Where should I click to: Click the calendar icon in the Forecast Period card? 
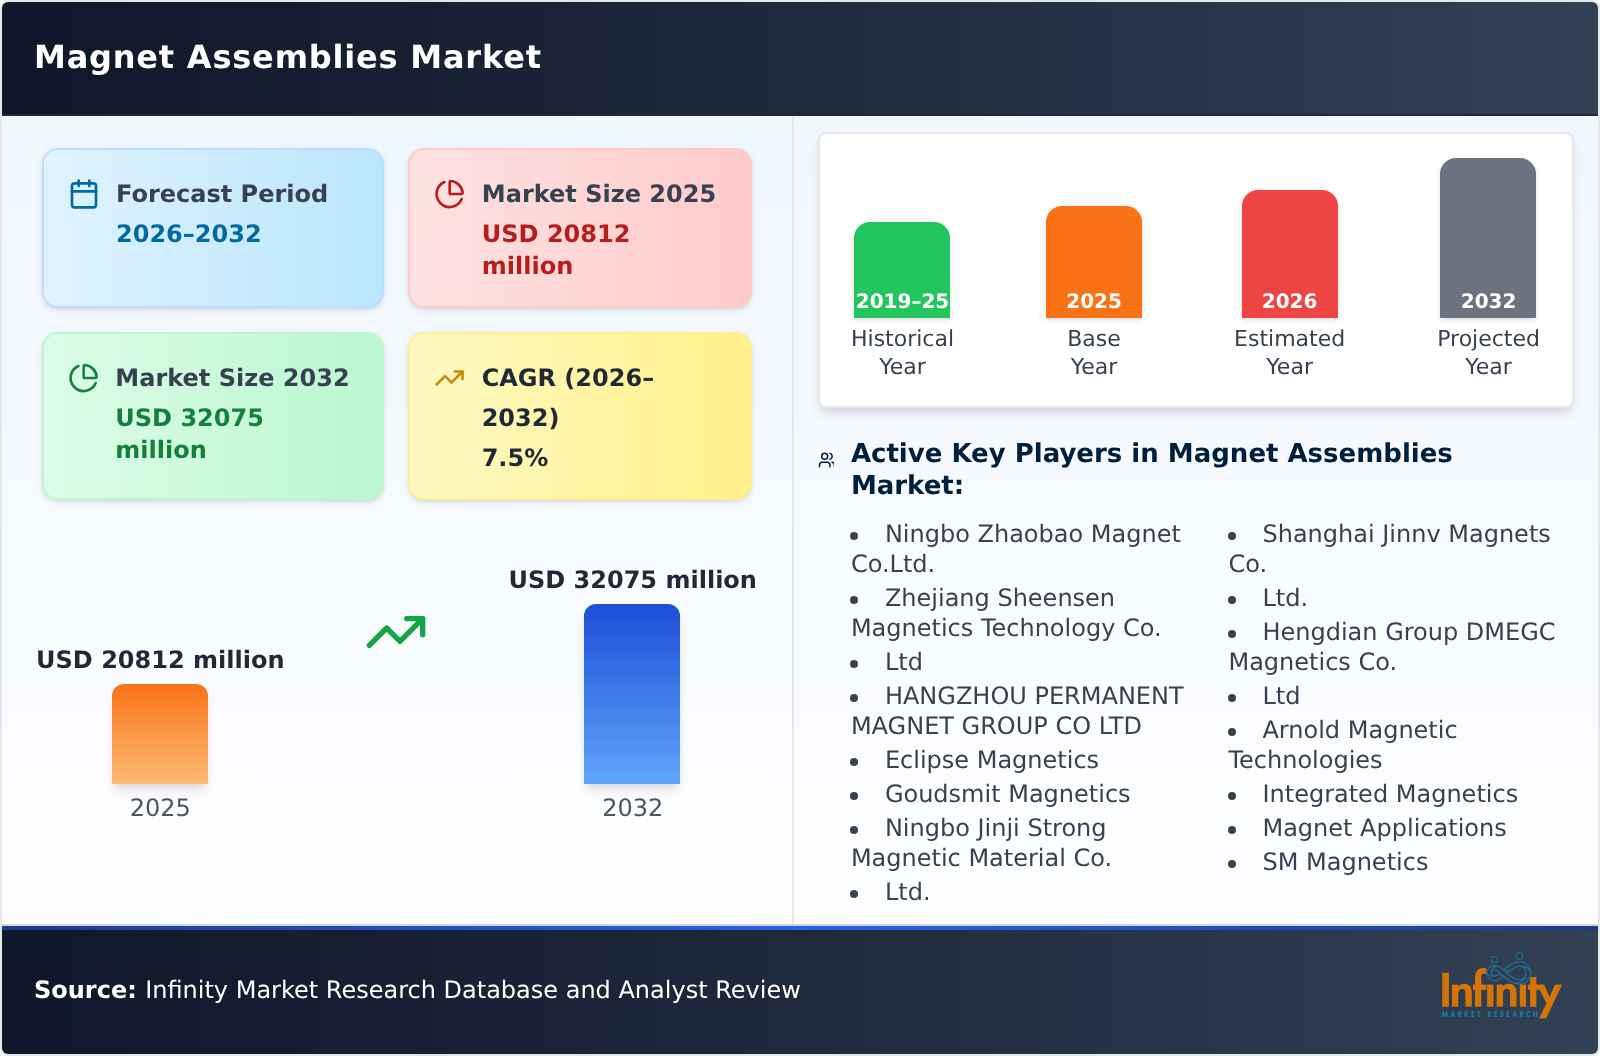pyautogui.click(x=84, y=192)
